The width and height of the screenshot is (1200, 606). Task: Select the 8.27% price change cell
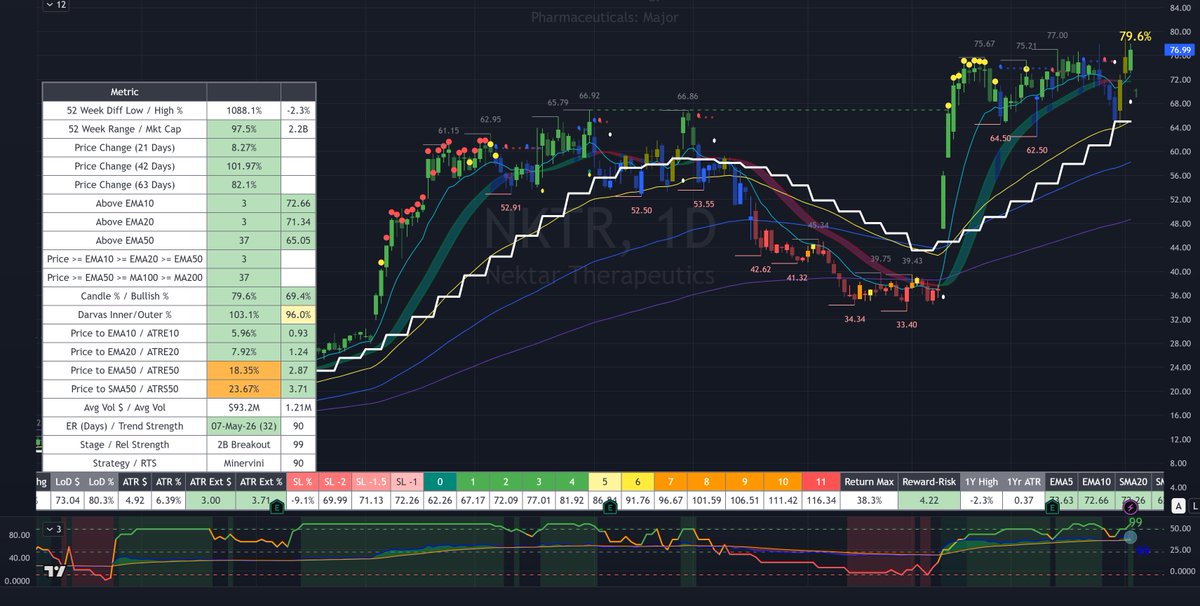244,147
